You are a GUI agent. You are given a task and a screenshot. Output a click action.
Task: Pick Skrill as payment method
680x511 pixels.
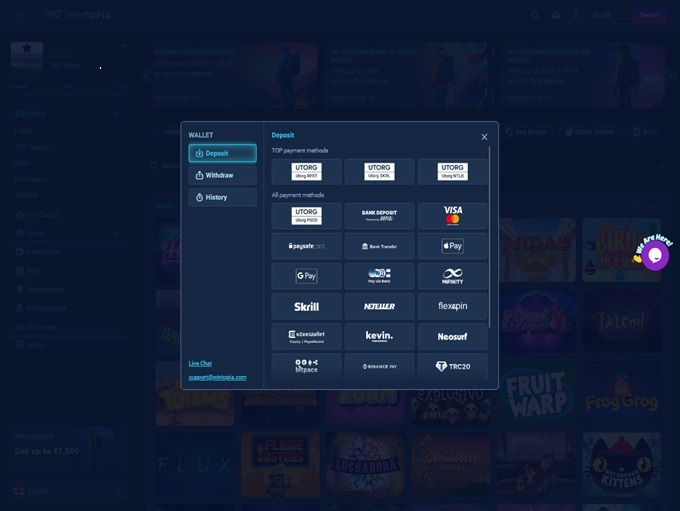coord(306,306)
